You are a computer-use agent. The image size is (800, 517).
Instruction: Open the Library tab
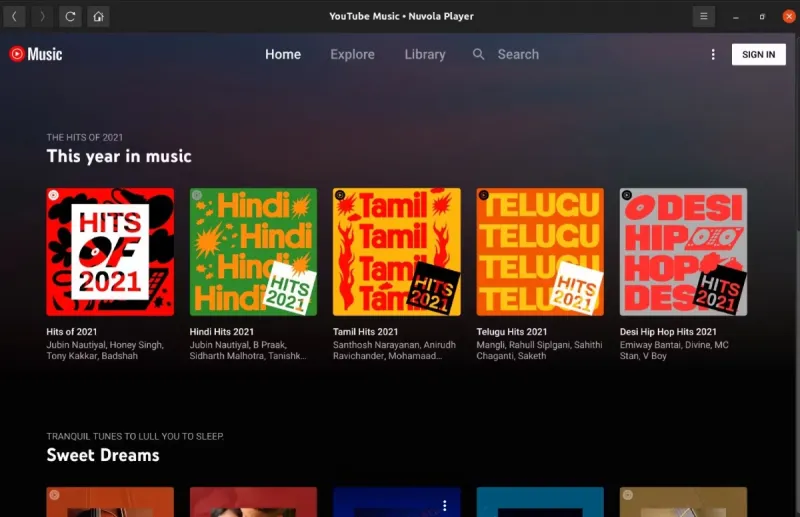pyautogui.click(x=424, y=54)
